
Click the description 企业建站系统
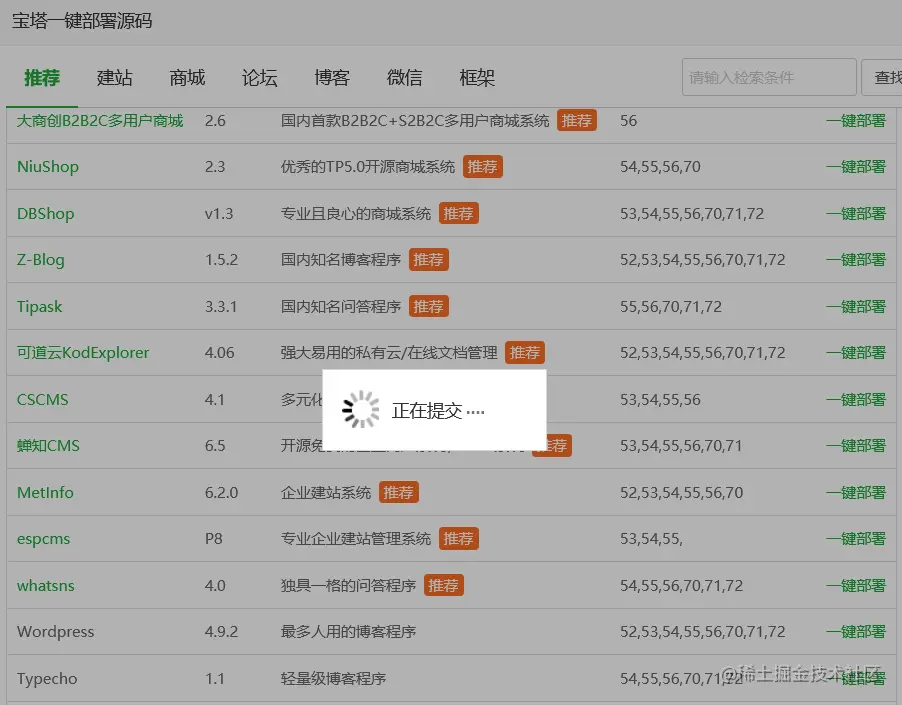point(326,493)
